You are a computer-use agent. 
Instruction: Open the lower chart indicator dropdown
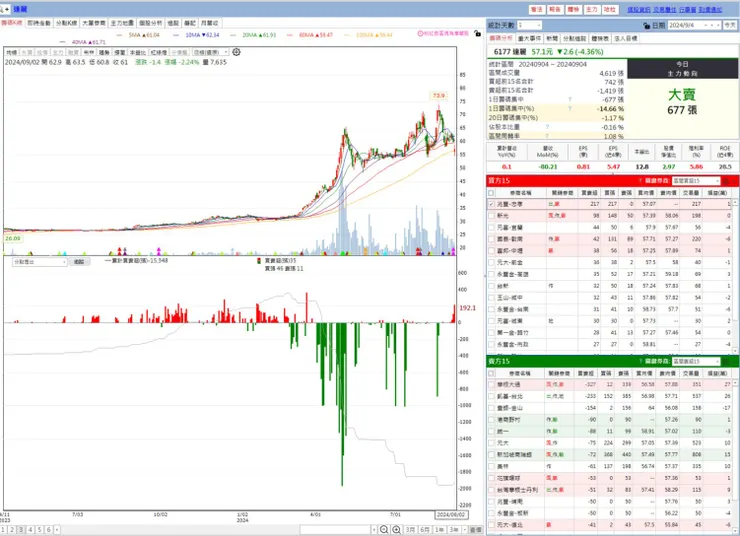coord(40,262)
